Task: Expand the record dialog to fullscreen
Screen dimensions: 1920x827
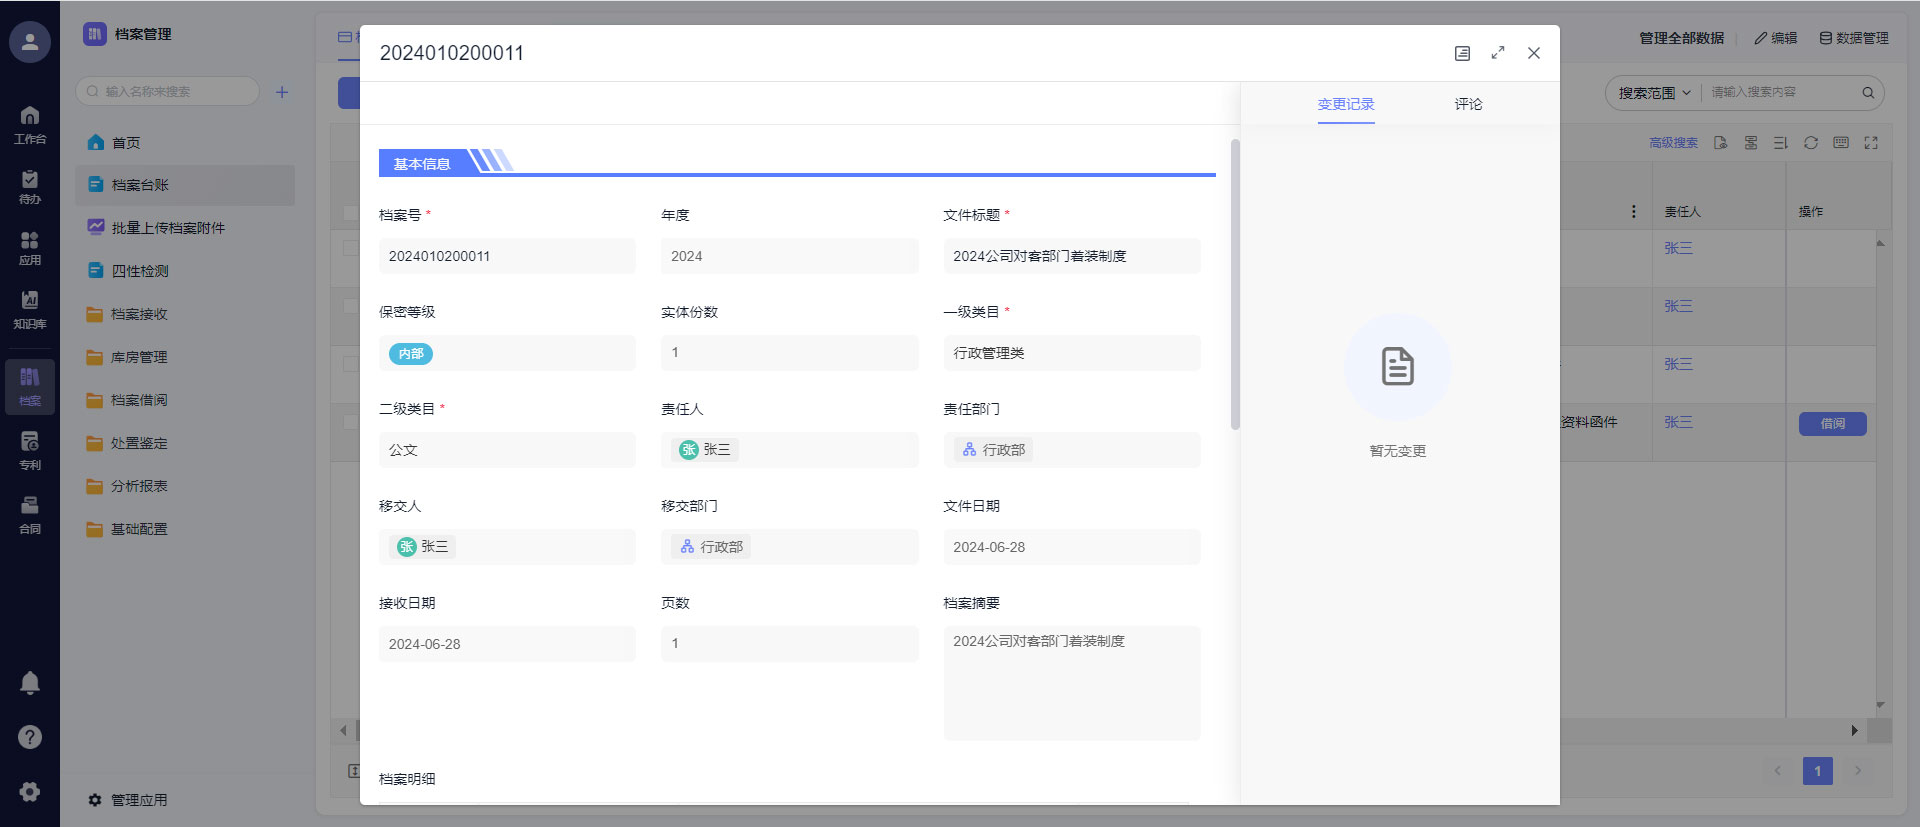Action: 1497,53
